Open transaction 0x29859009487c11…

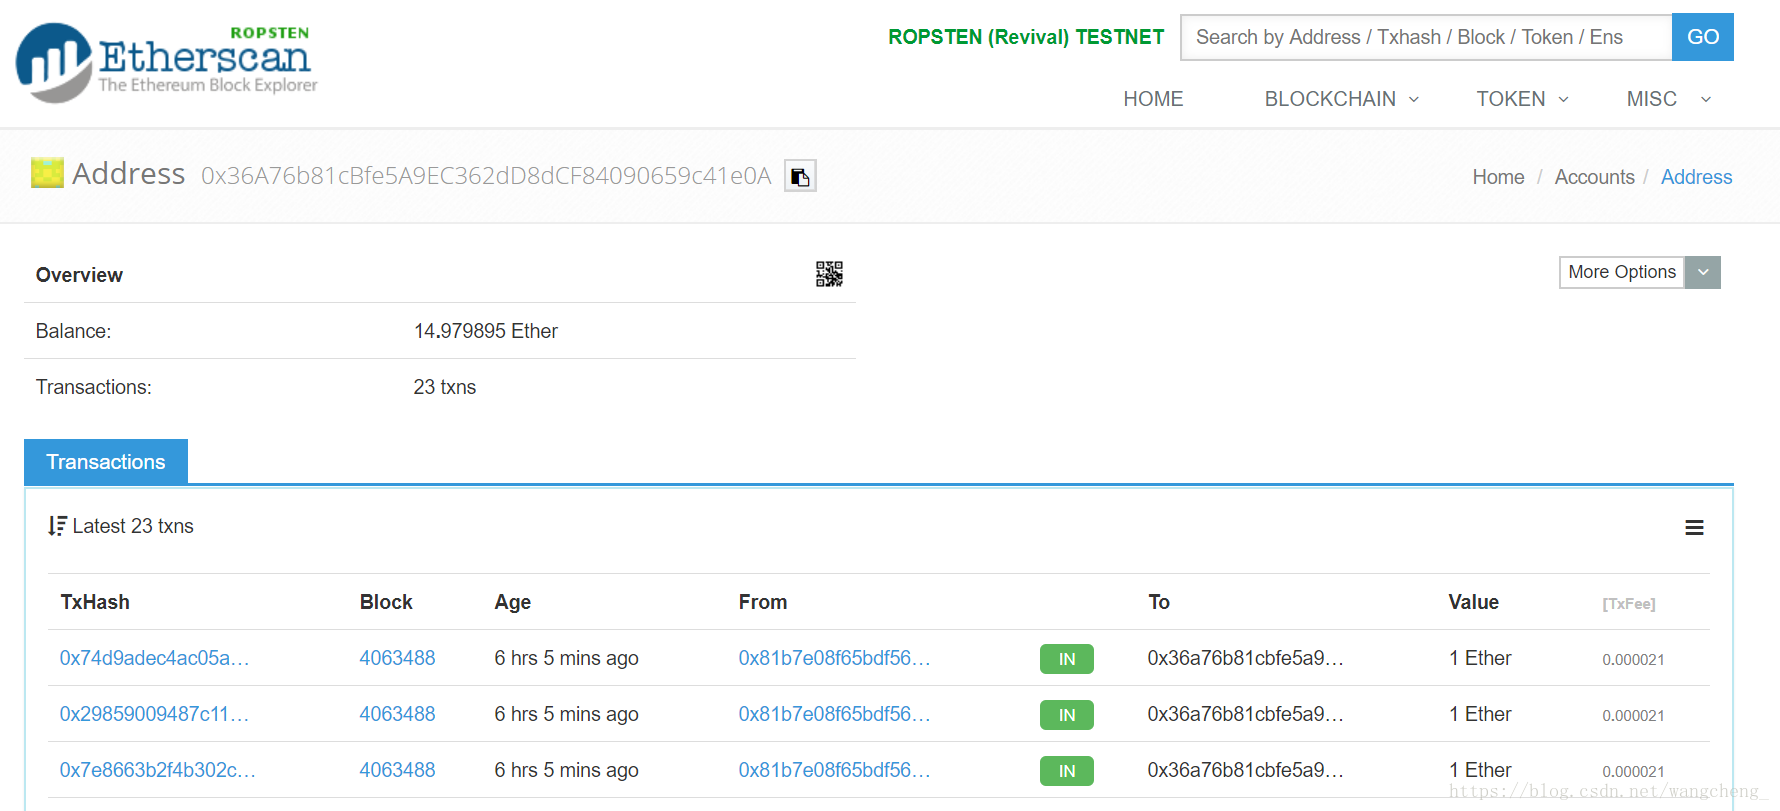point(154,714)
